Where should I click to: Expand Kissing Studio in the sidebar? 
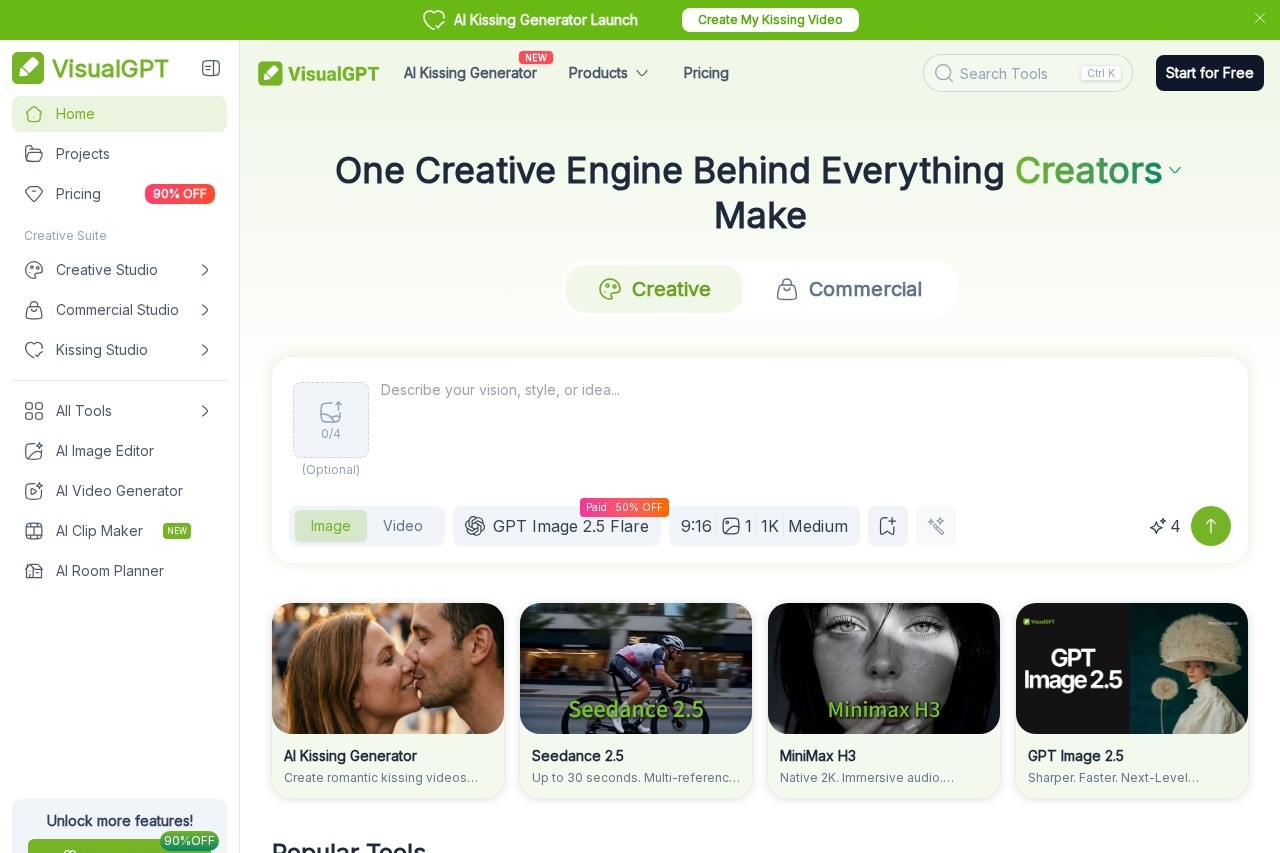pos(119,350)
